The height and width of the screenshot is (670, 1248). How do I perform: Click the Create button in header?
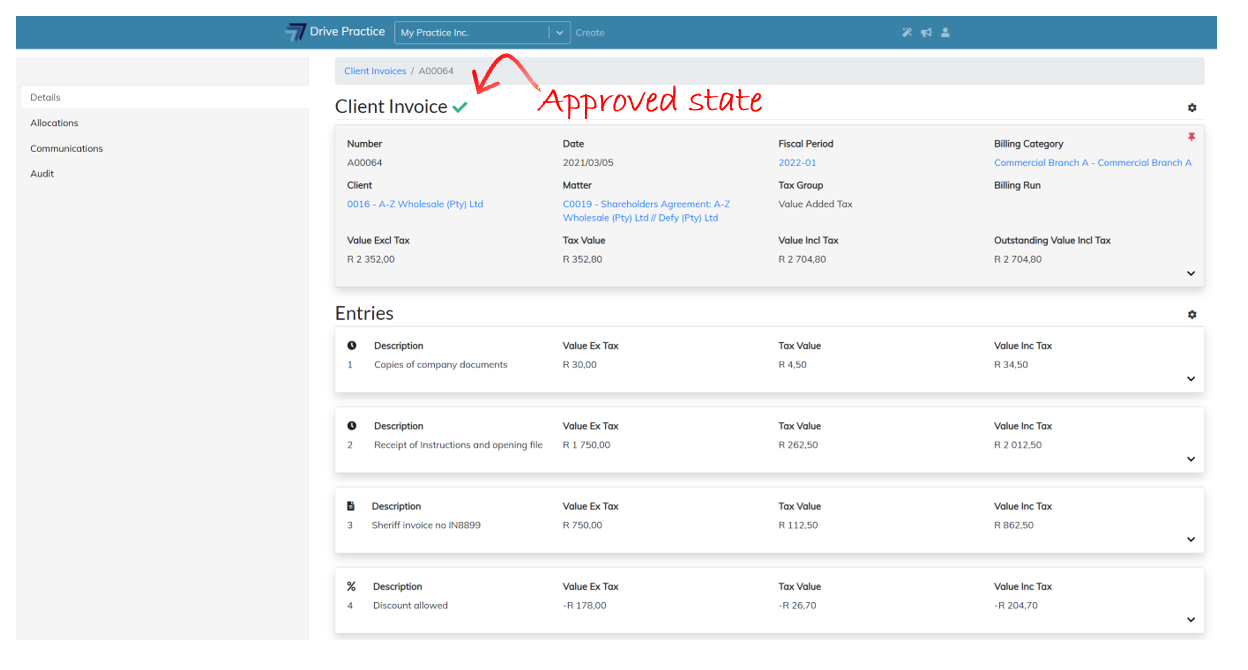coord(590,33)
